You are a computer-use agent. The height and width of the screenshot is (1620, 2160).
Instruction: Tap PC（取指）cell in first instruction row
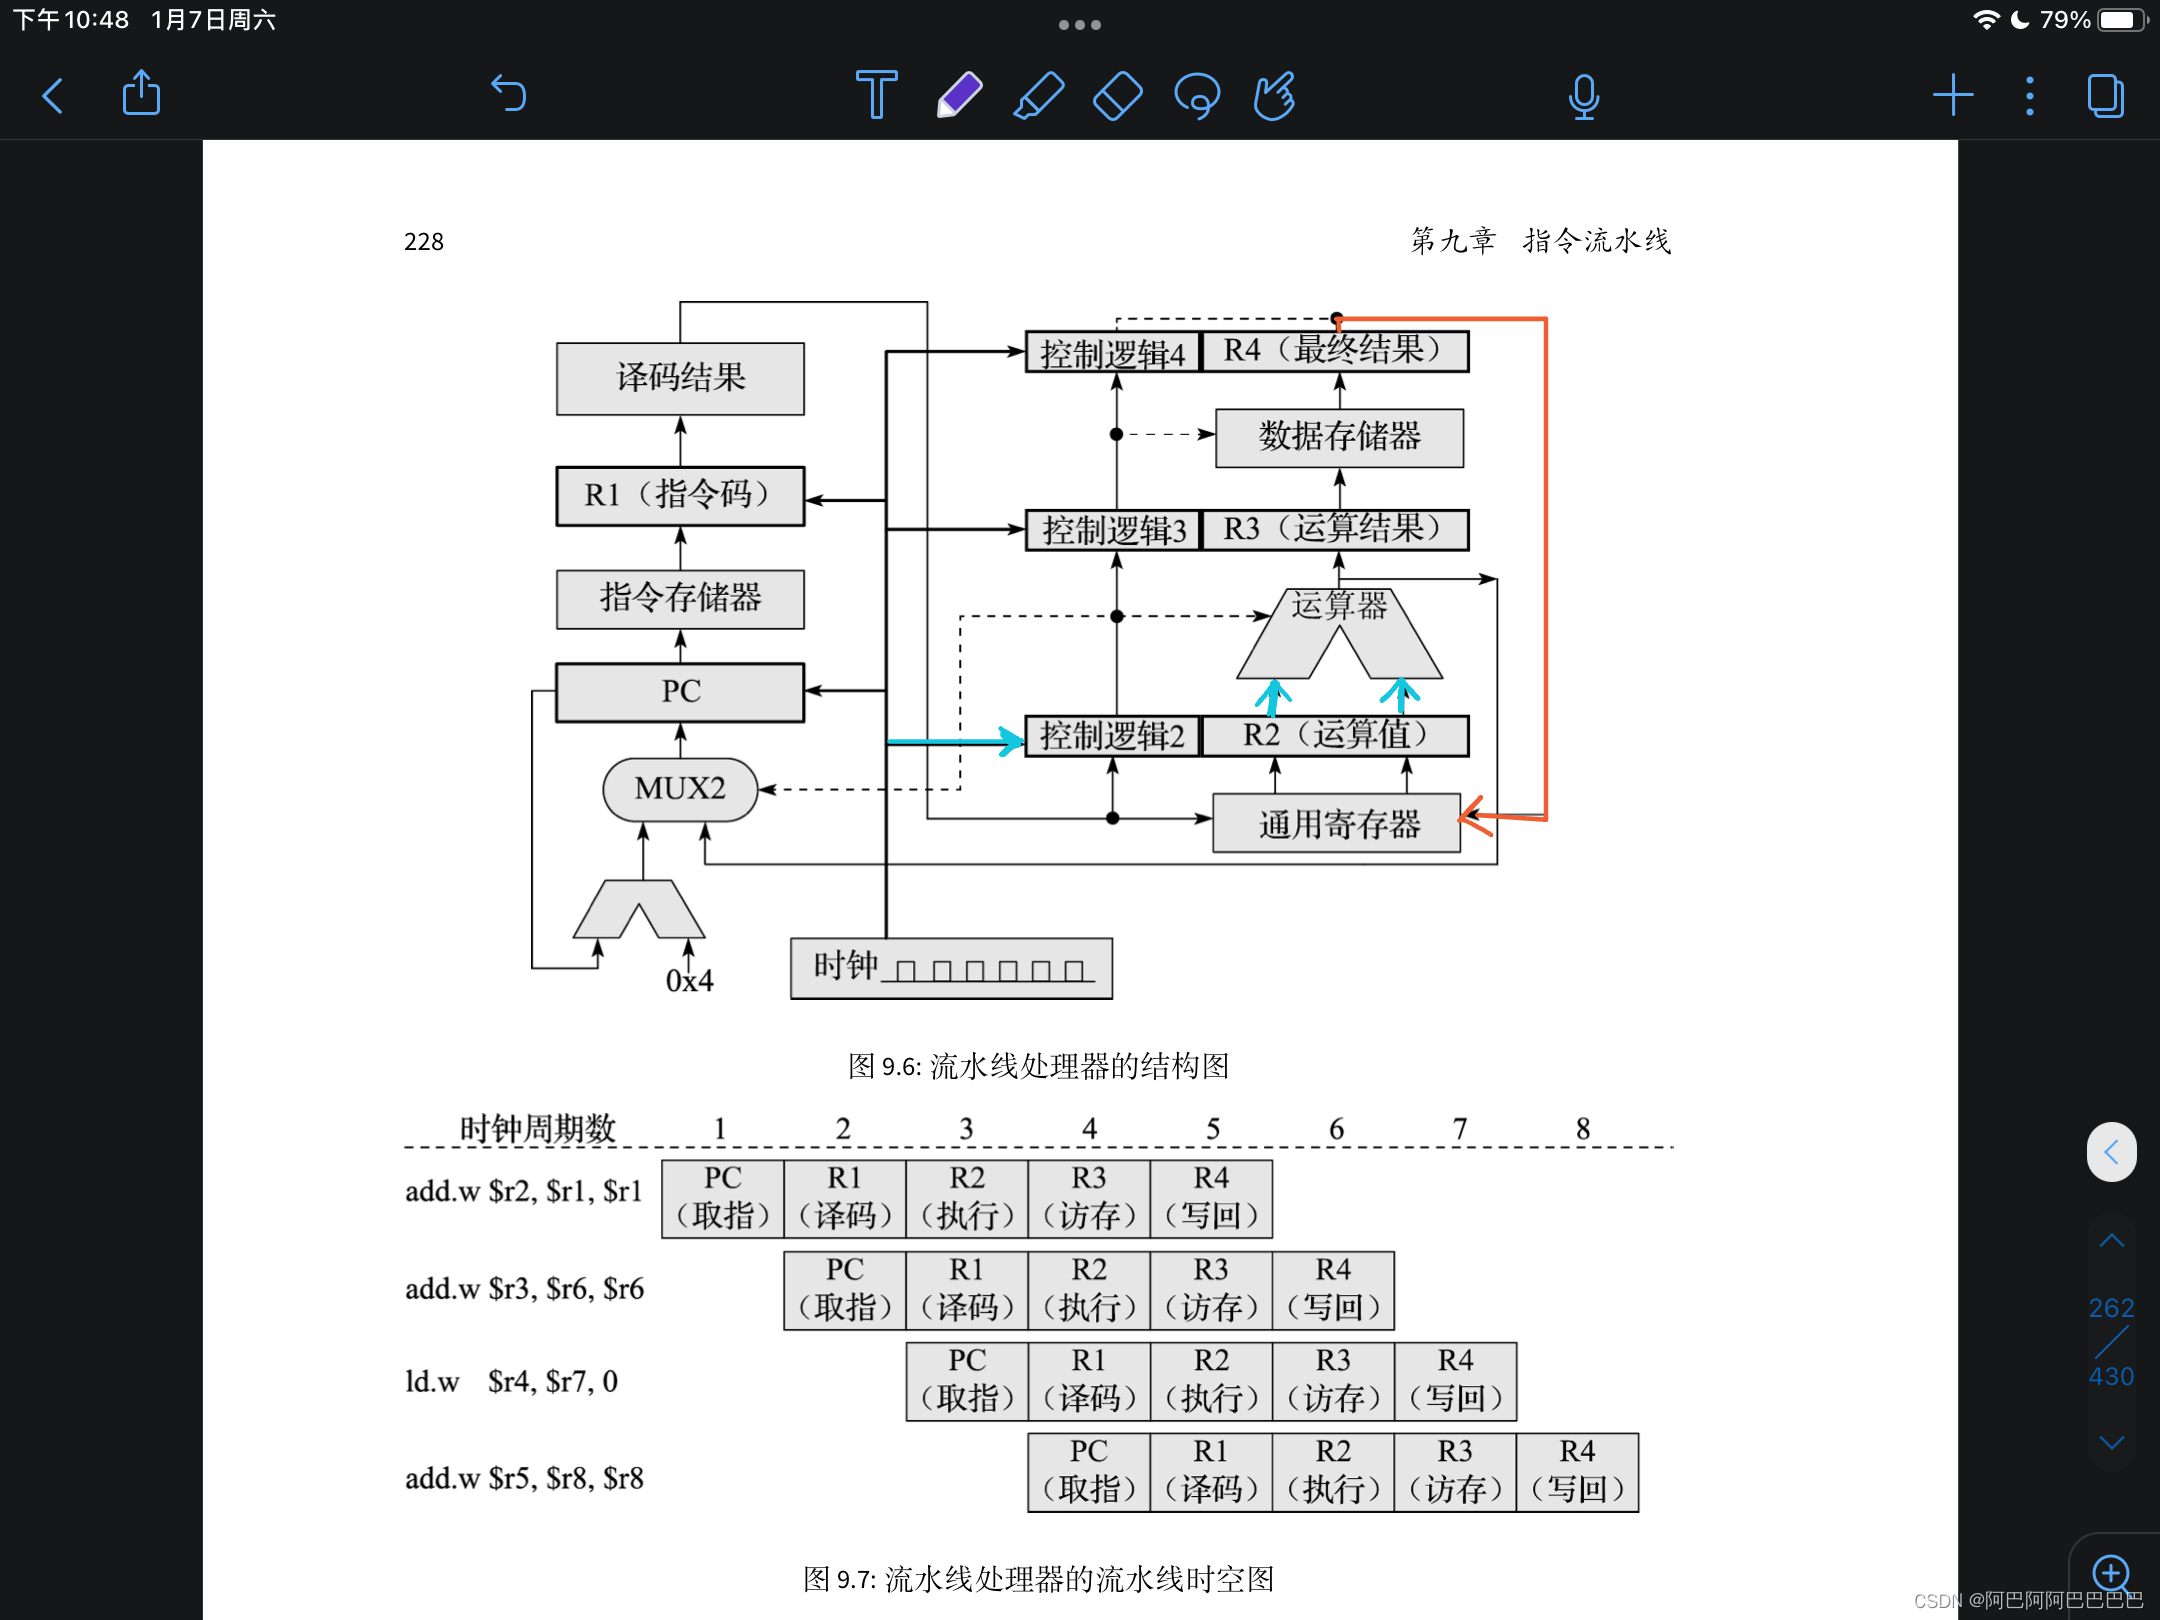[x=722, y=1198]
